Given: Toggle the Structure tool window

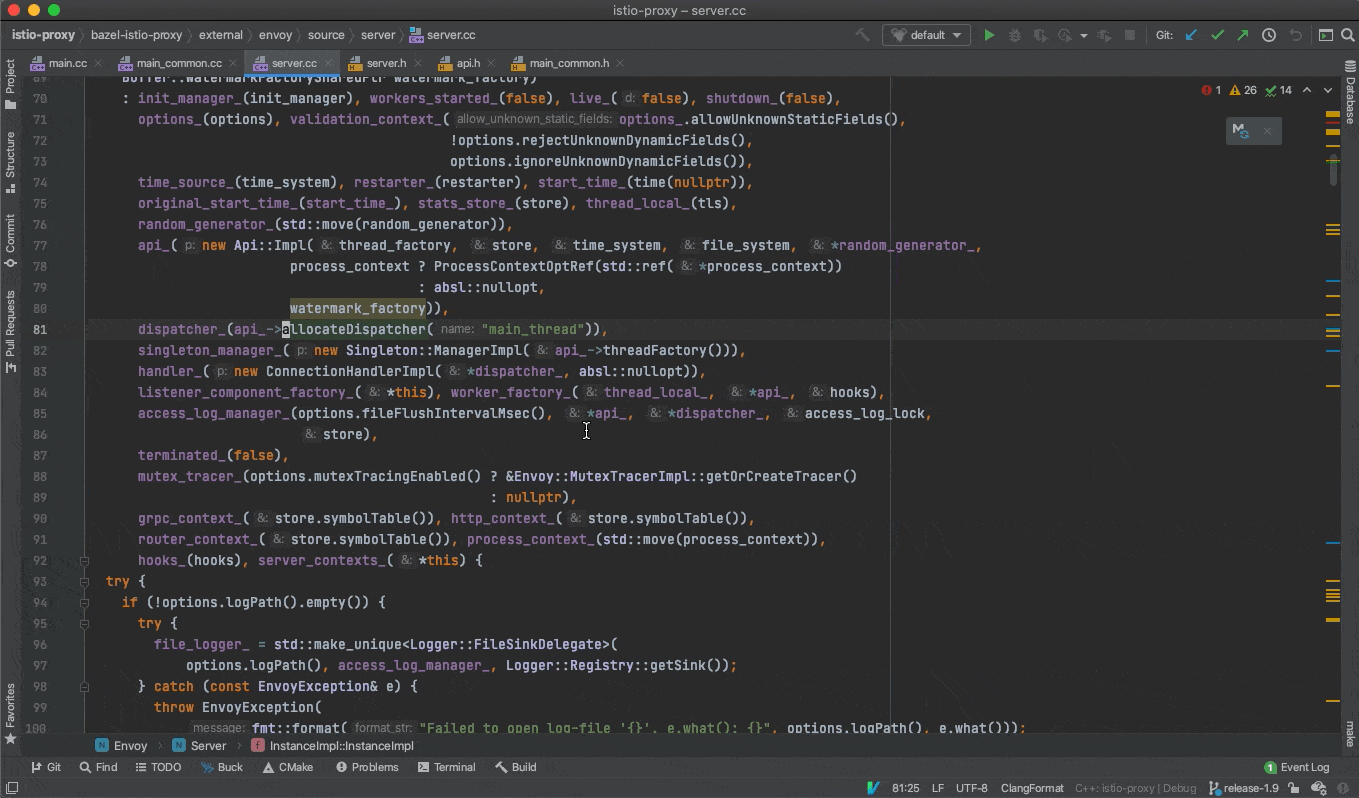Looking at the screenshot, I should point(11,160).
